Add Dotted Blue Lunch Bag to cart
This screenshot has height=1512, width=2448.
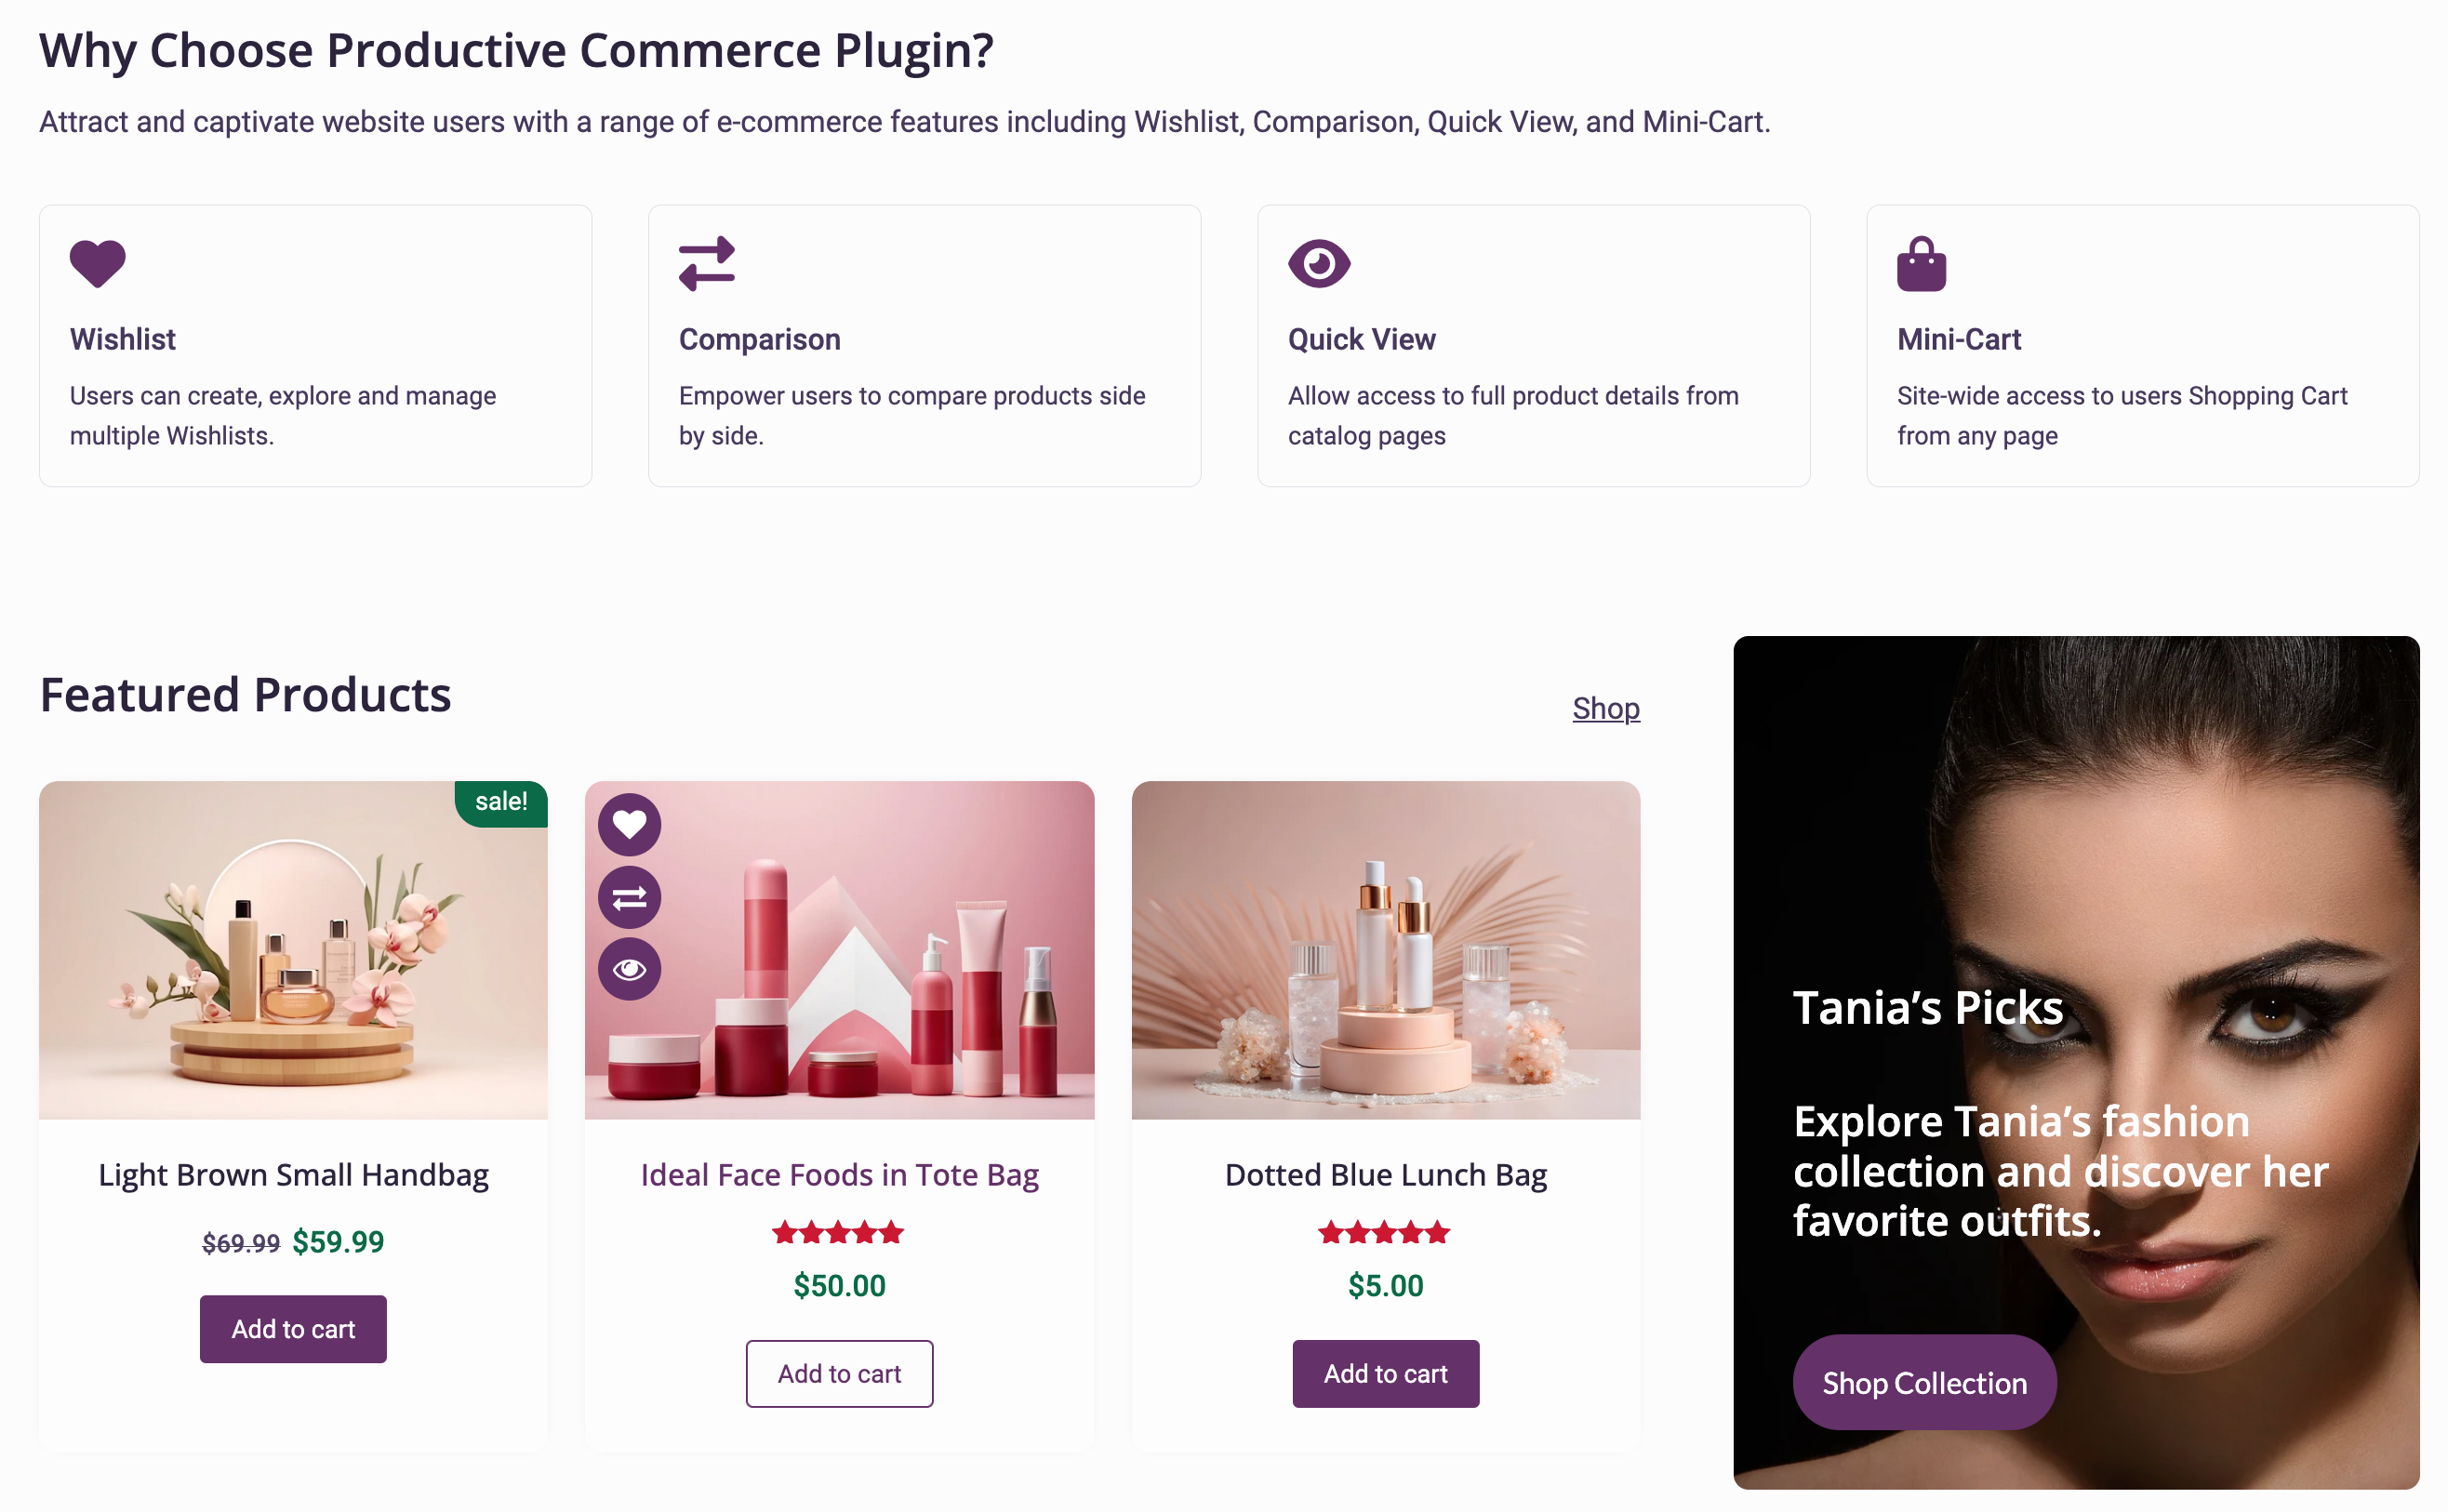point(1385,1374)
